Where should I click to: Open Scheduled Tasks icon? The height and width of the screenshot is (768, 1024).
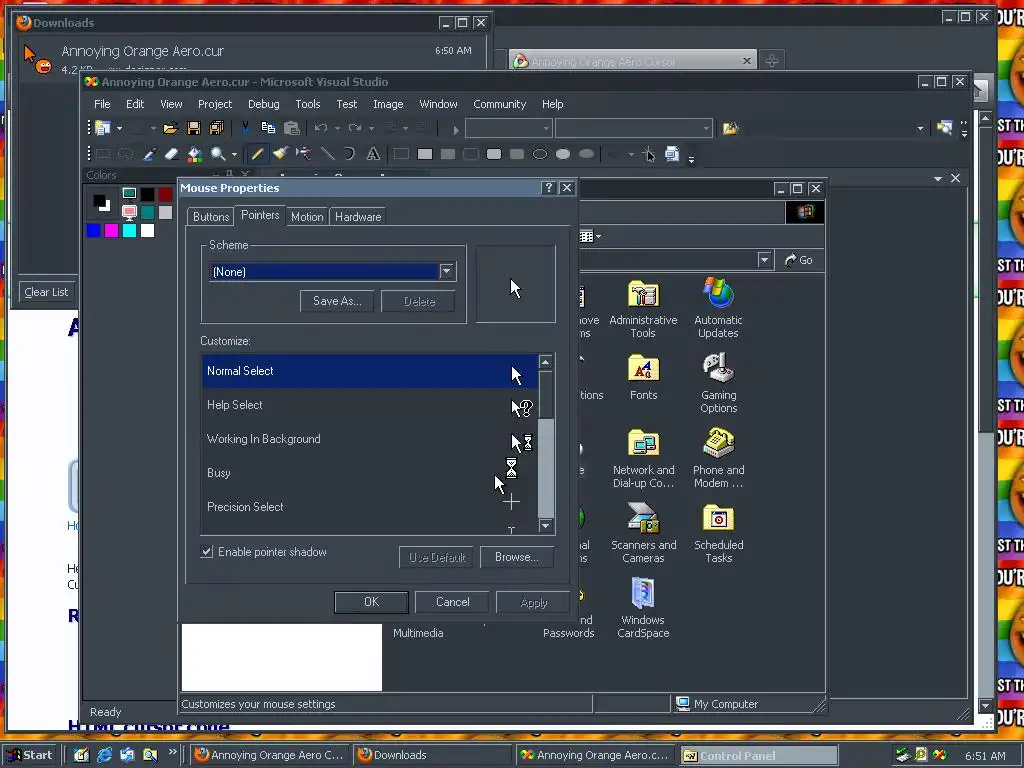[x=718, y=534]
